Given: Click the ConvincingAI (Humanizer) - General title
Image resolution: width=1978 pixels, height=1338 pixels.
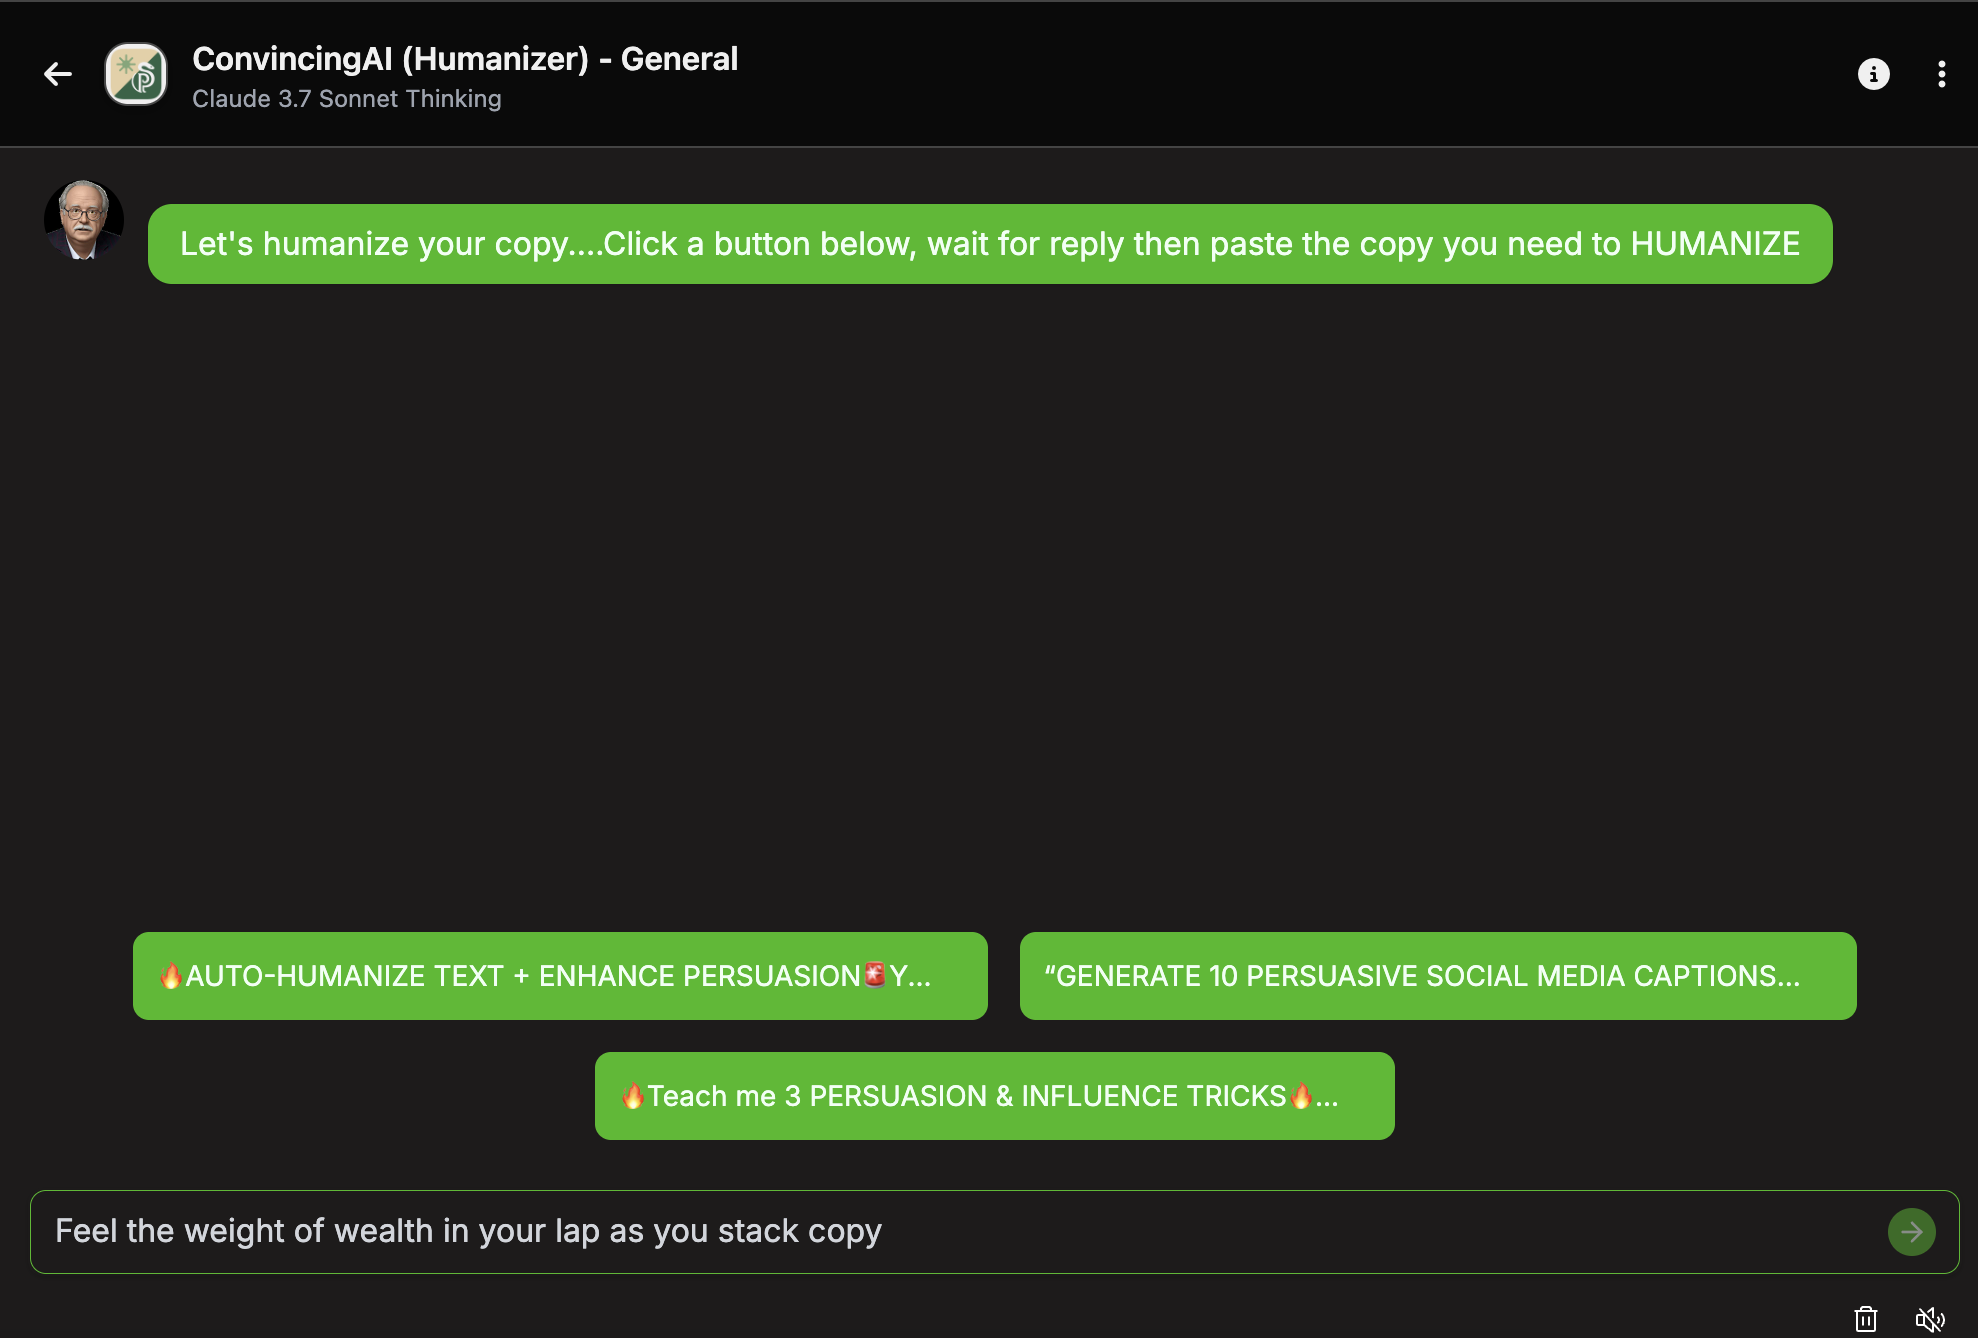Looking at the screenshot, I should pyautogui.click(x=465, y=59).
